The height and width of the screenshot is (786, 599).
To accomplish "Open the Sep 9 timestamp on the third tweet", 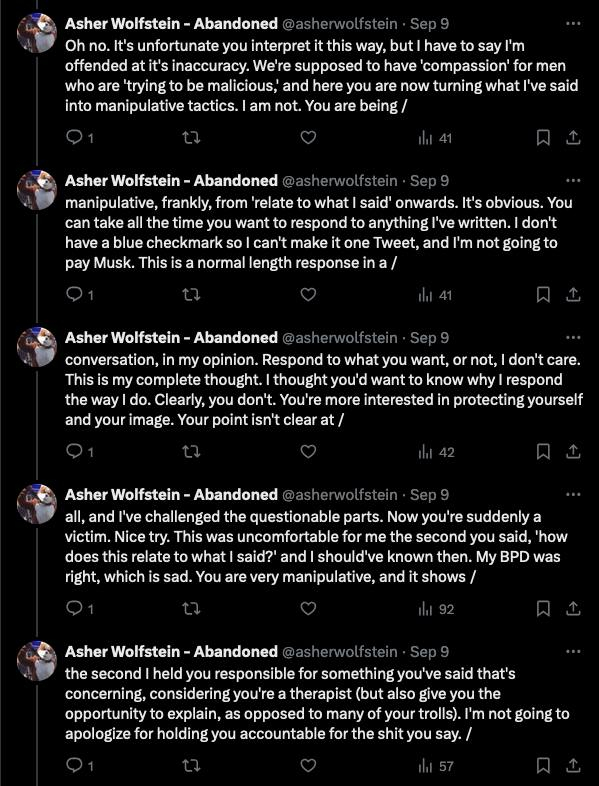I will pyautogui.click(x=429, y=337).
